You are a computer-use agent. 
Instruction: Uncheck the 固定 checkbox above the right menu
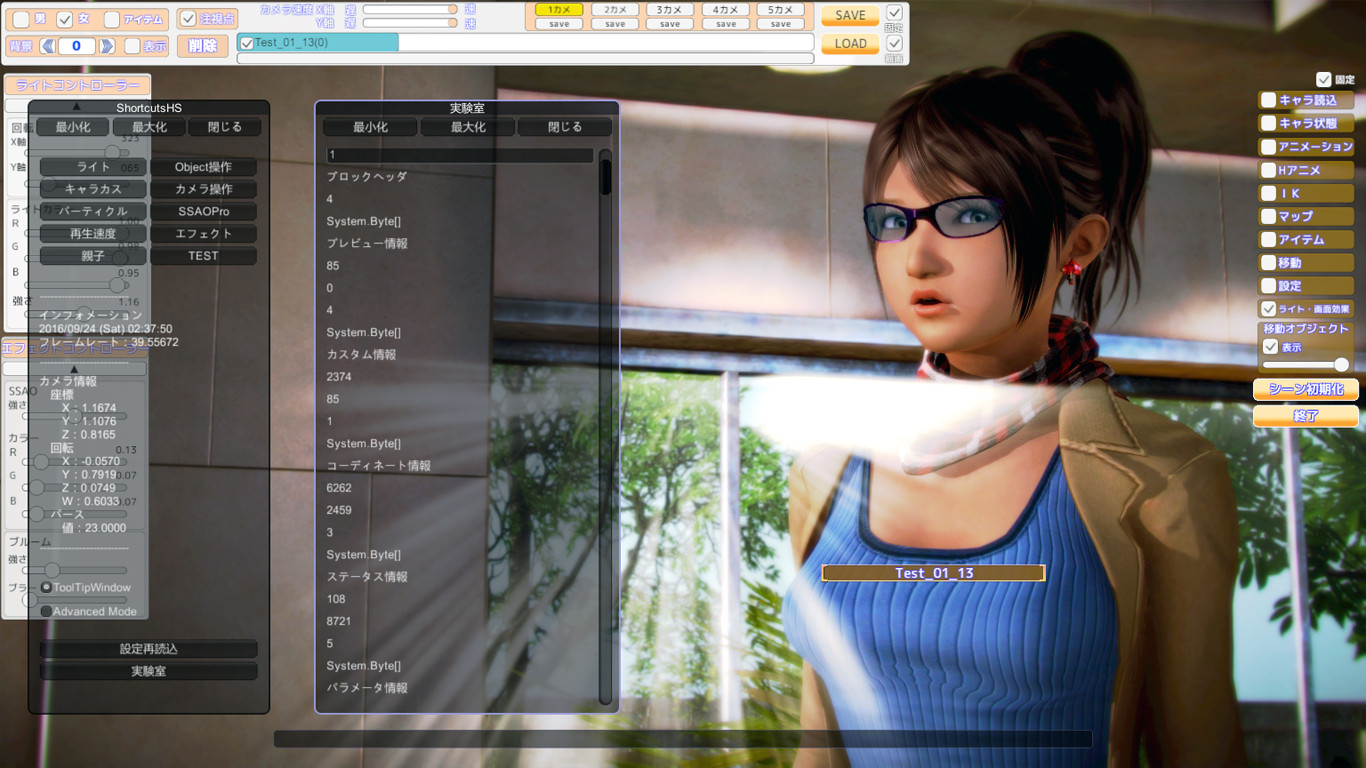coord(1324,79)
